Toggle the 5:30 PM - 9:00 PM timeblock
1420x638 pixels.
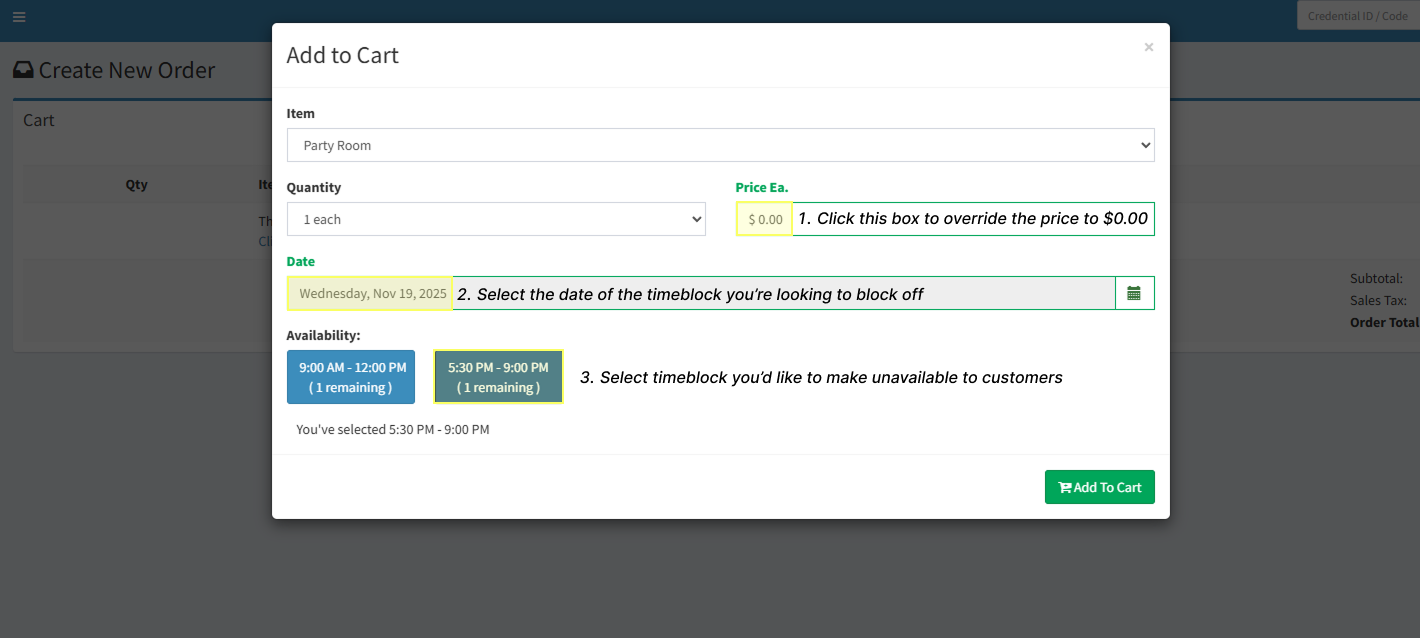pos(498,377)
